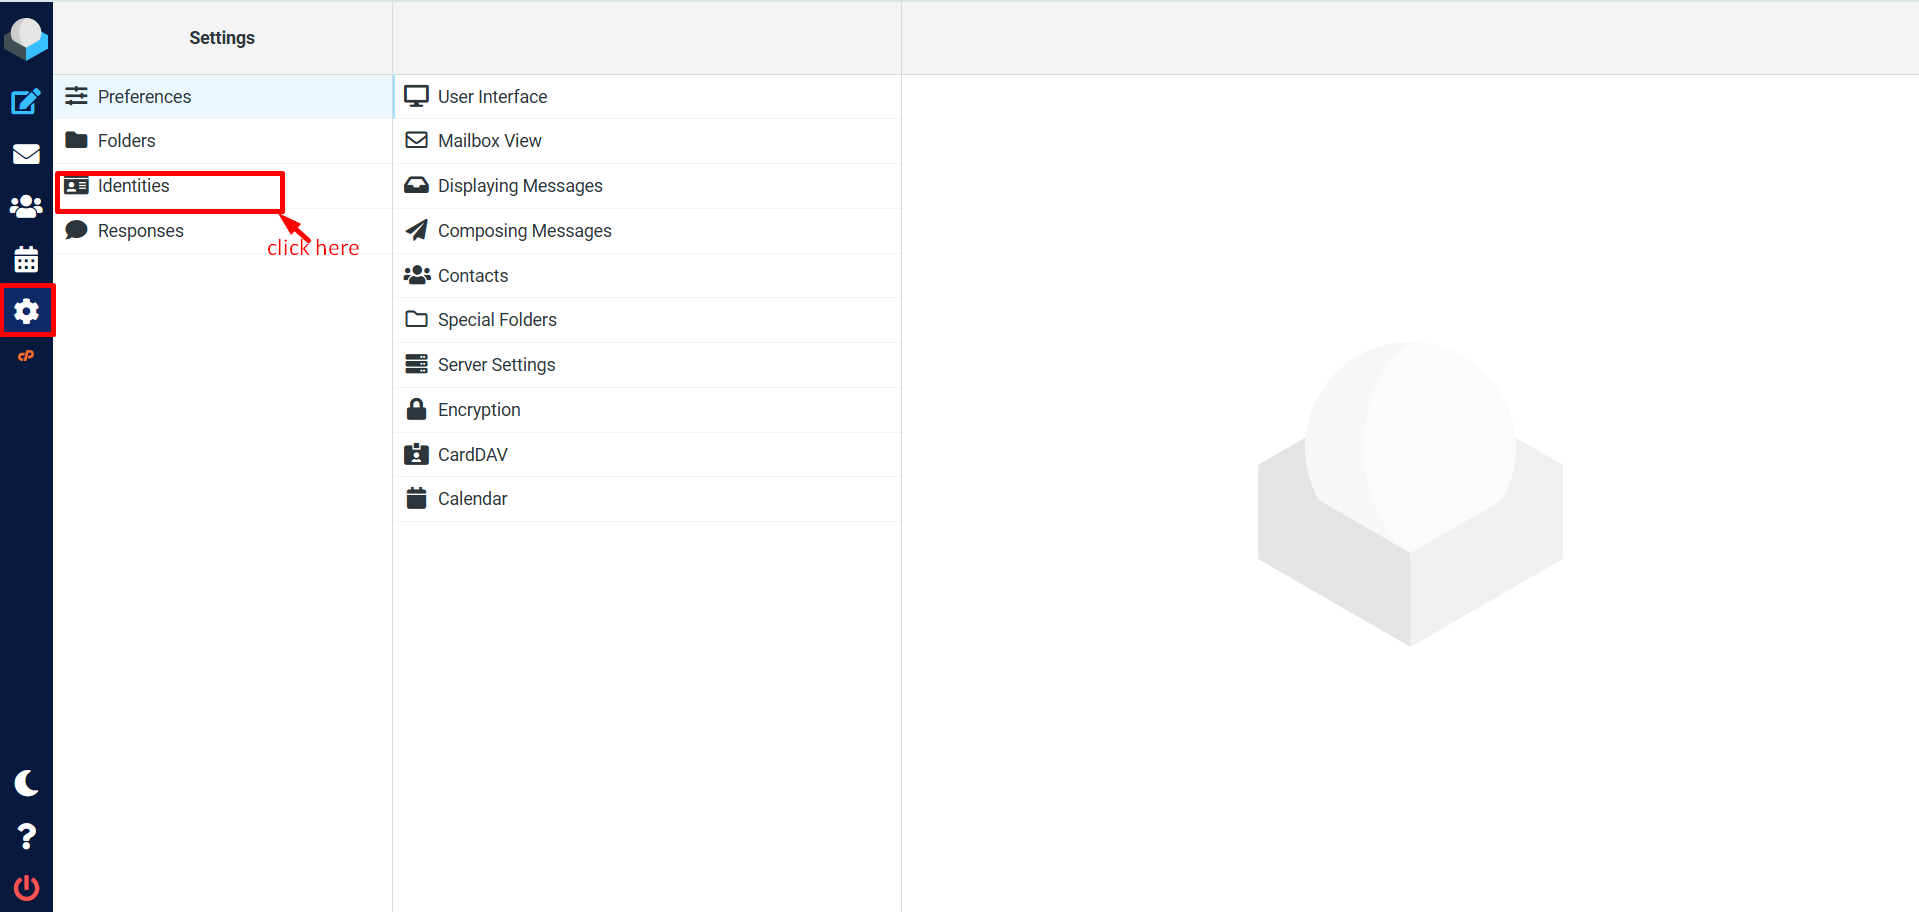Open the Folders settings section

pos(126,141)
